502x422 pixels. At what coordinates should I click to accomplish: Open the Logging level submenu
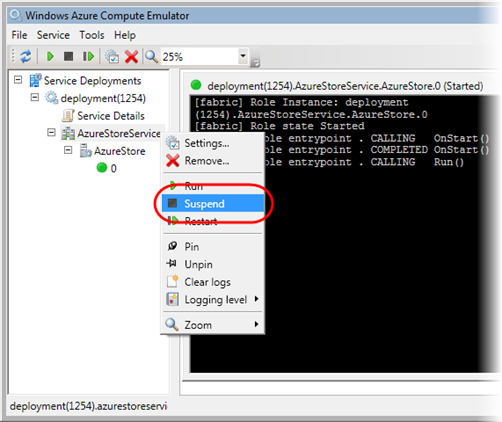pyautogui.click(x=213, y=299)
